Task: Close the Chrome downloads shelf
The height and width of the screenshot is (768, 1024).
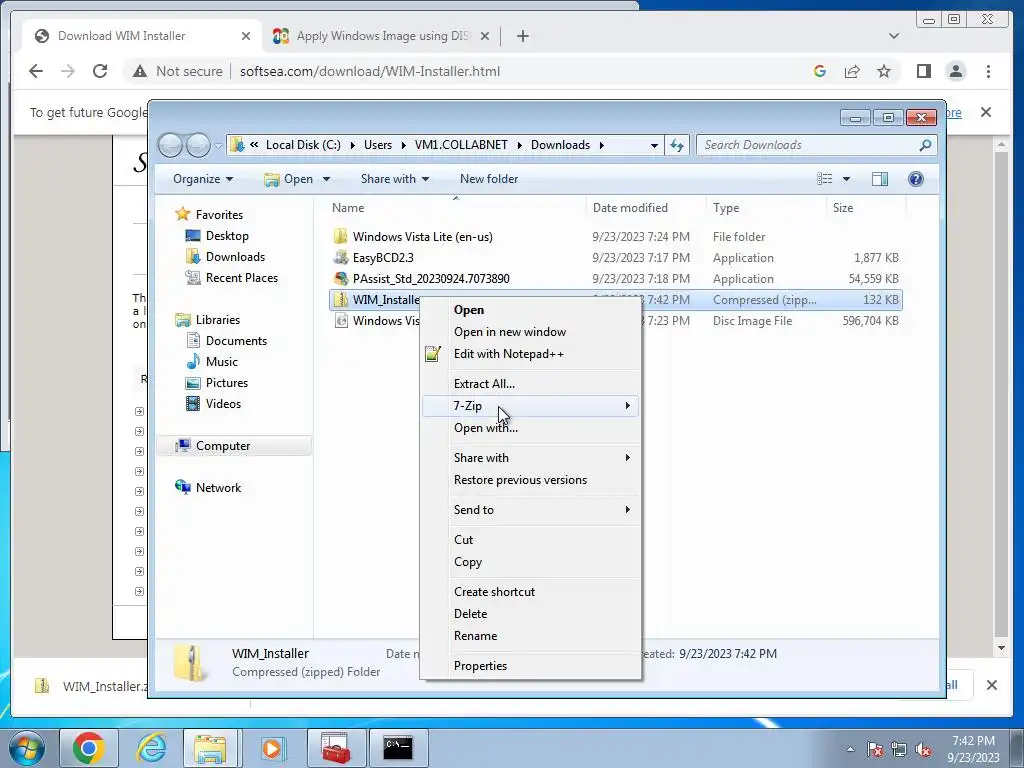Action: tap(991, 685)
